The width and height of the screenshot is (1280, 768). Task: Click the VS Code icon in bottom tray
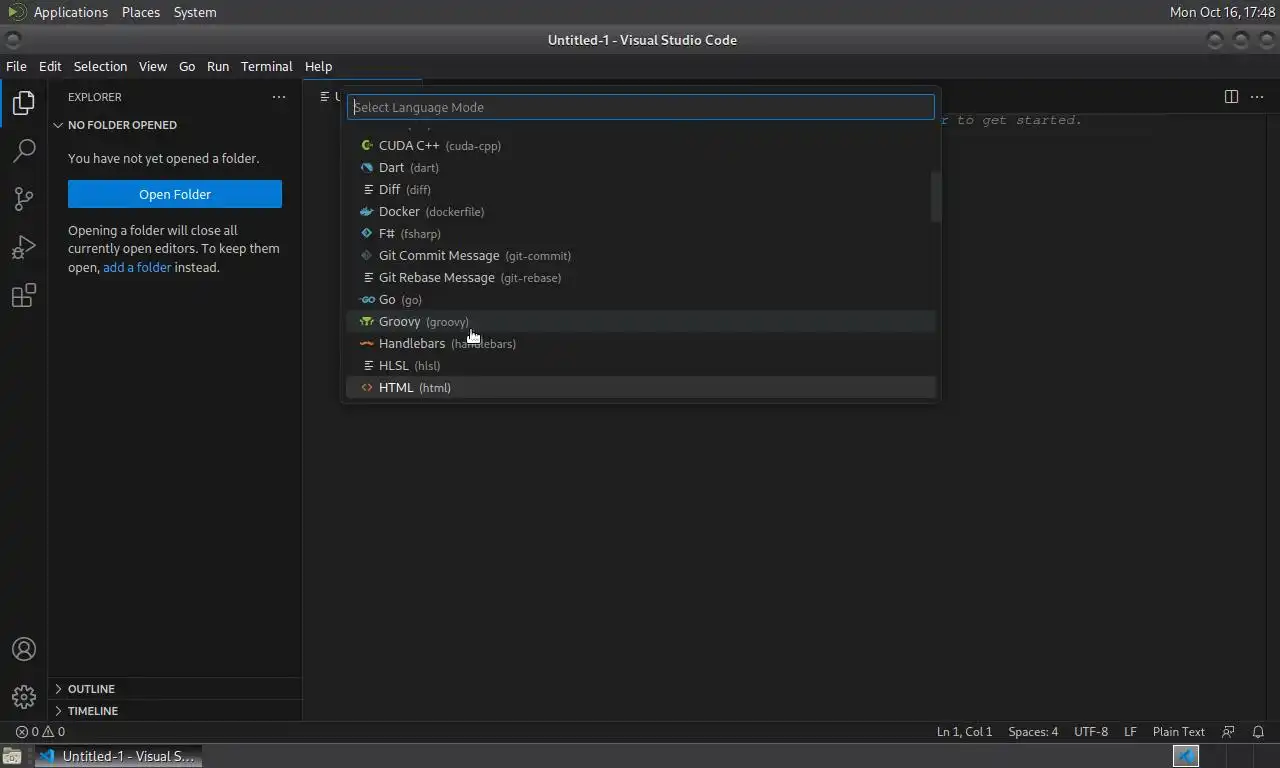(x=1186, y=756)
